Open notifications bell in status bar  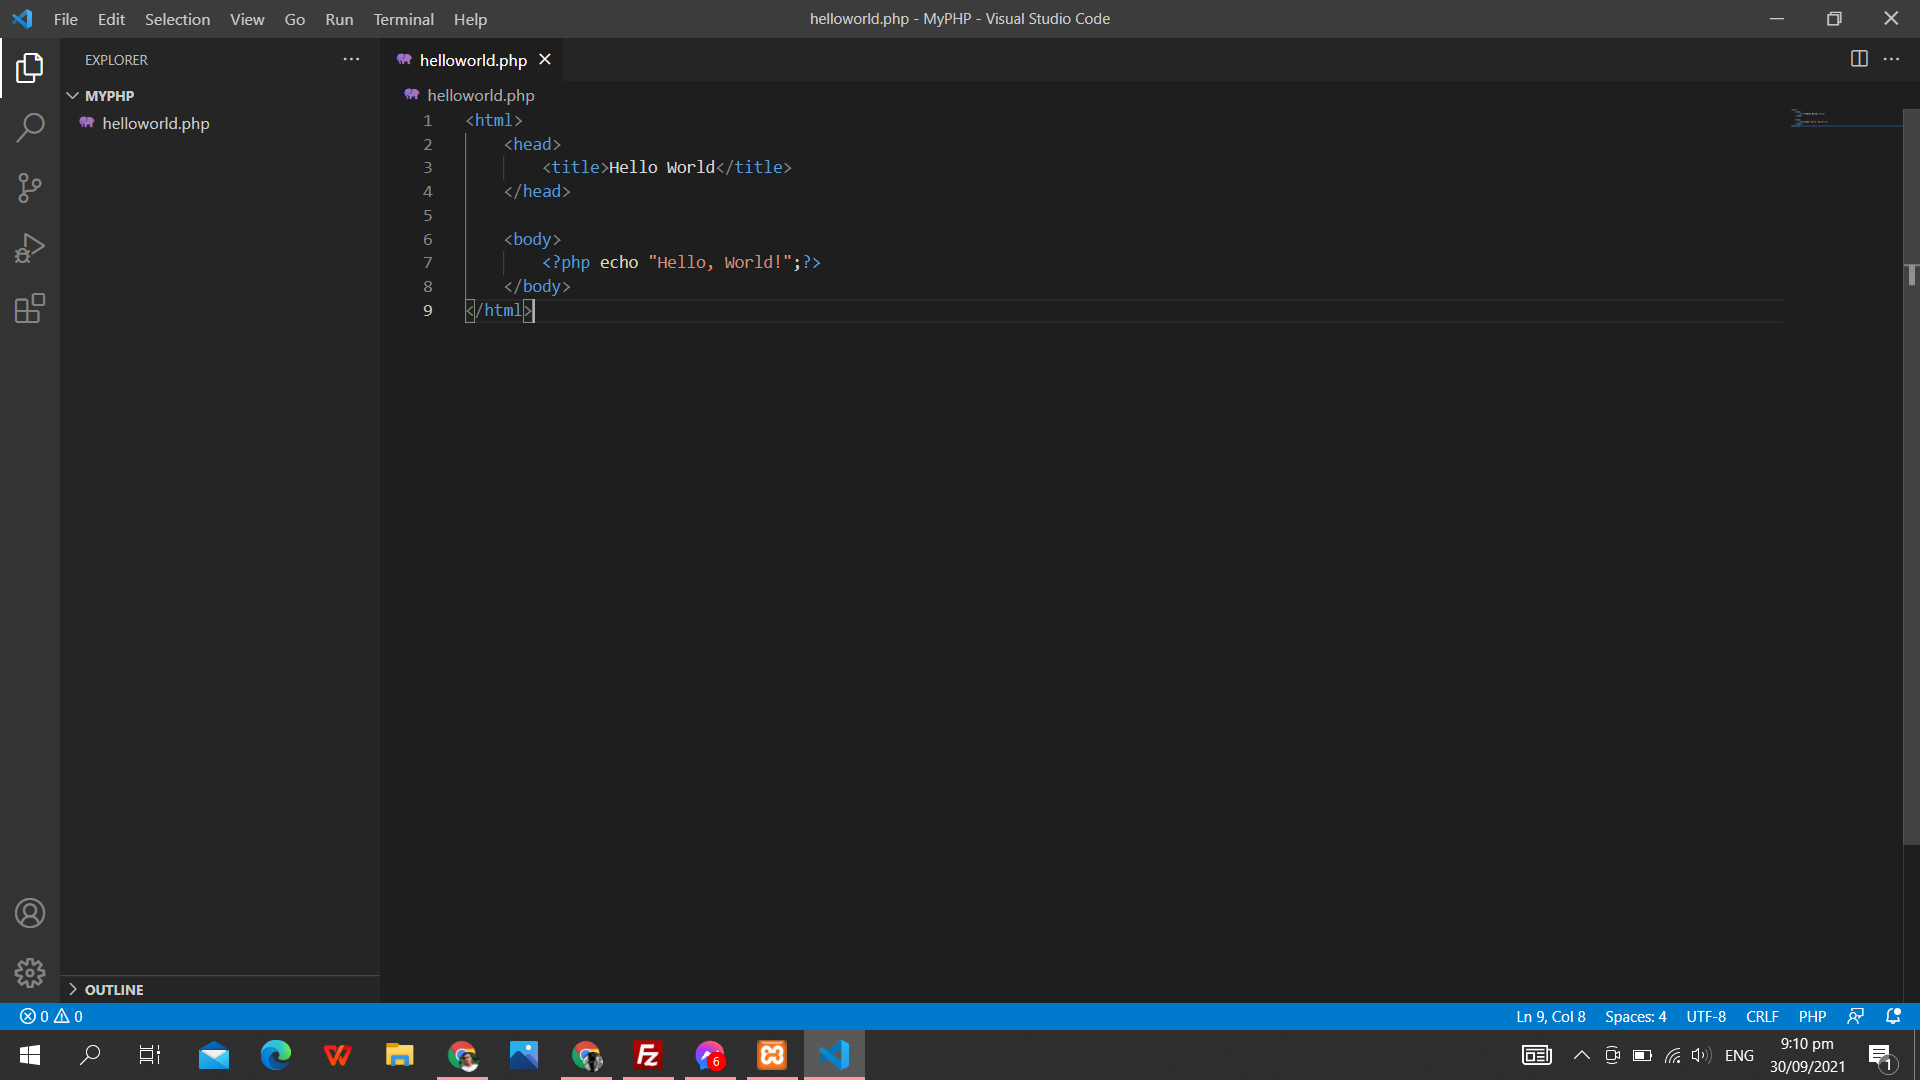1893,1016
